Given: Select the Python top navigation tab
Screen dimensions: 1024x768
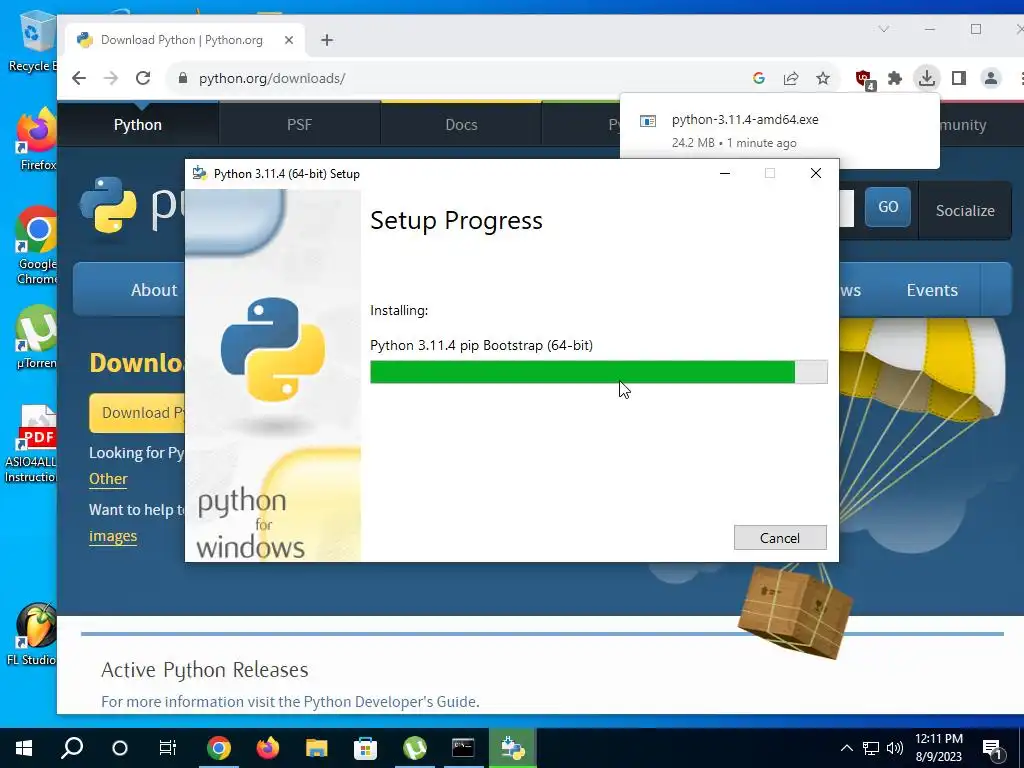Looking at the screenshot, I should point(138,124).
